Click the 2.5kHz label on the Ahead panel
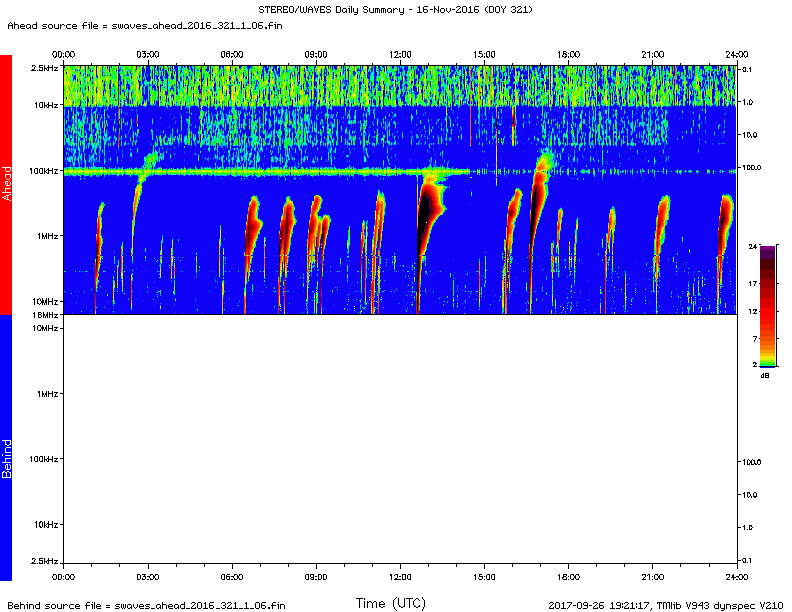Screen dimensions: 792x612 (x=43, y=68)
